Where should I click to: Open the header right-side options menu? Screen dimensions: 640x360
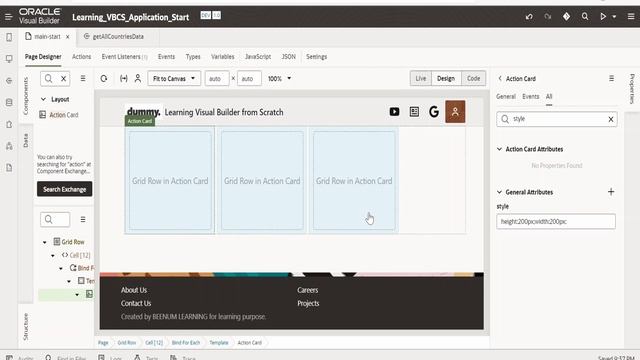coord(631,16)
